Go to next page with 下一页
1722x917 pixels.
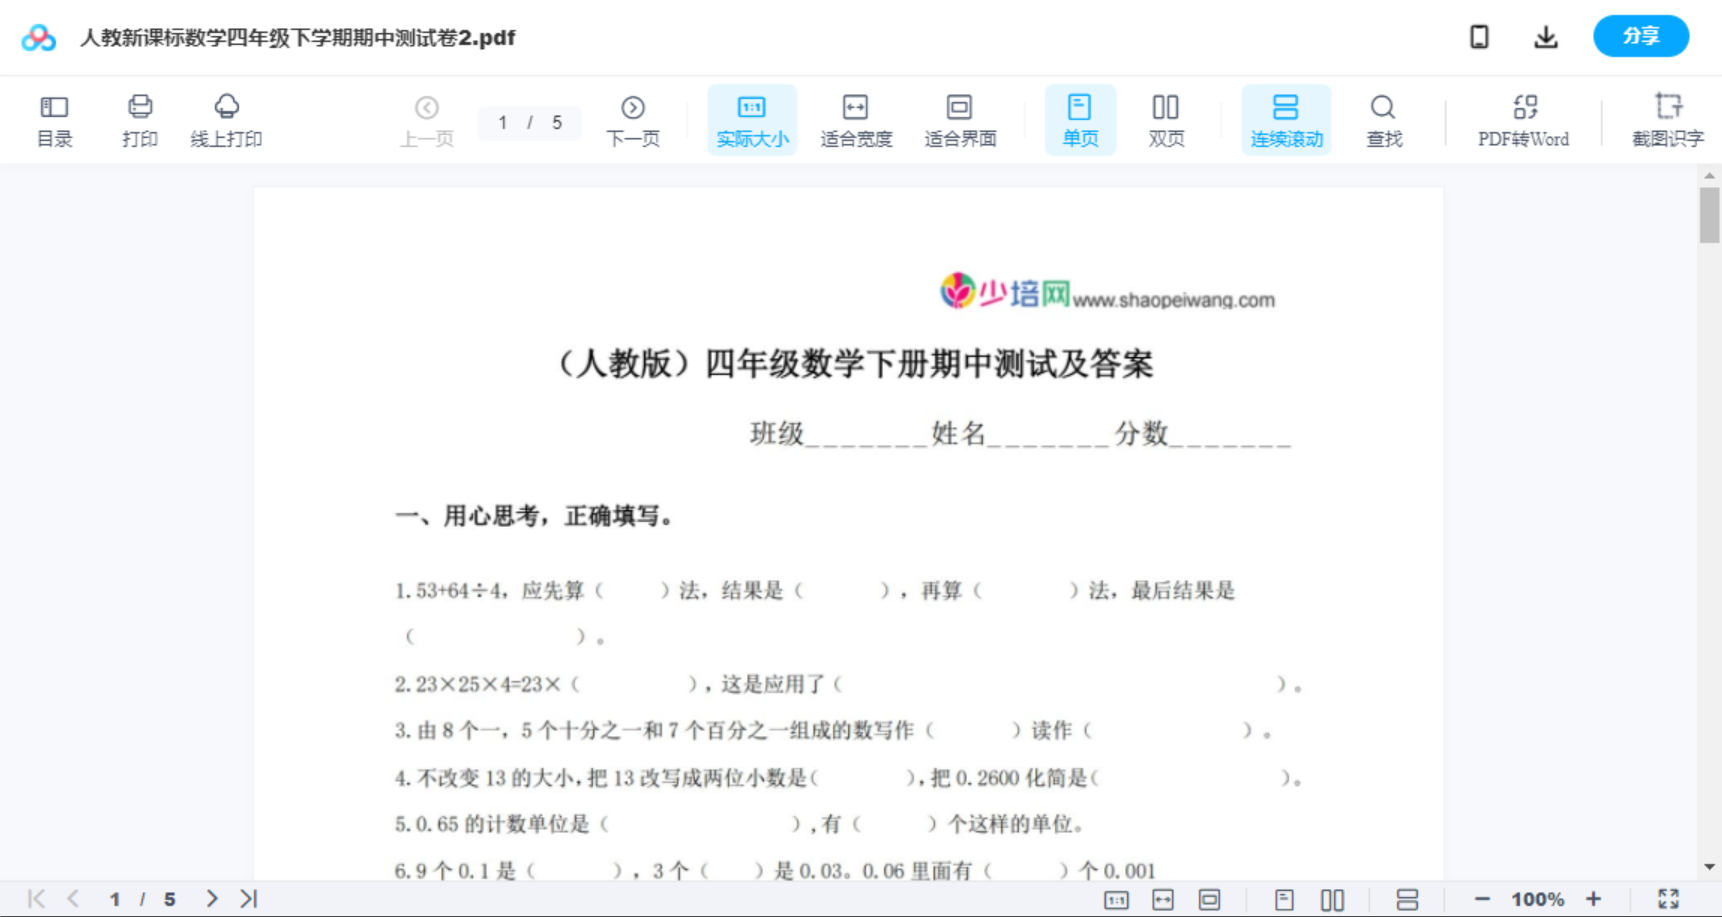(x=633, y=118)
